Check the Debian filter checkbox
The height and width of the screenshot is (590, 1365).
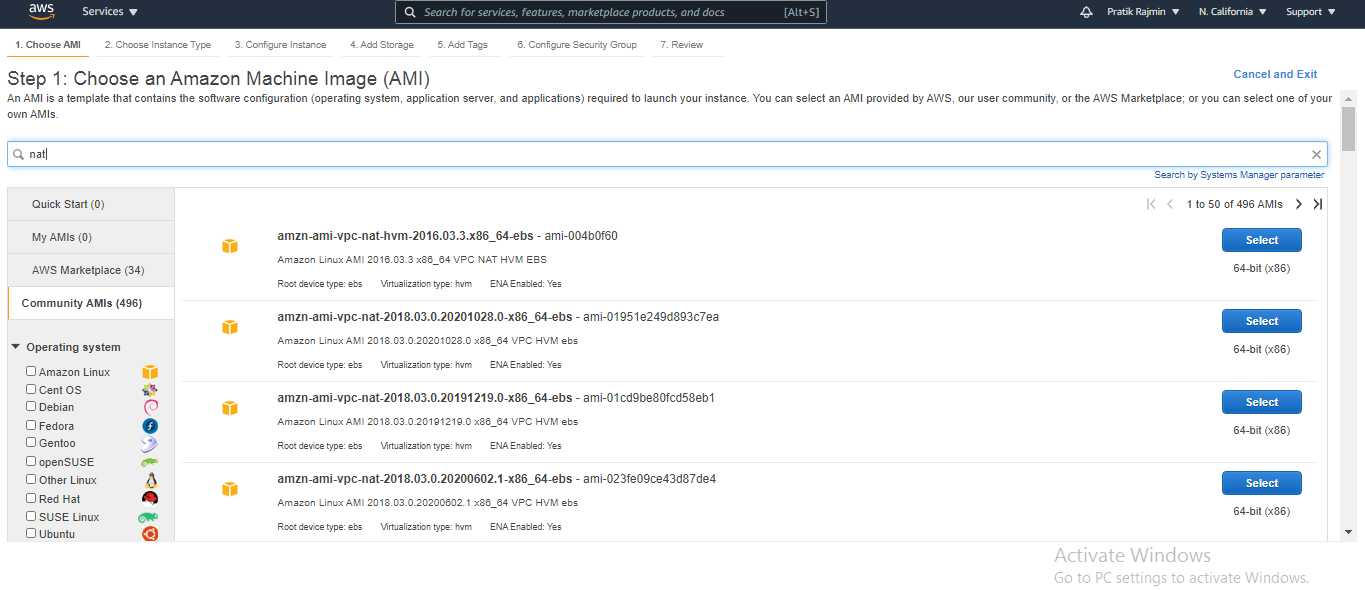coord(31,407)
